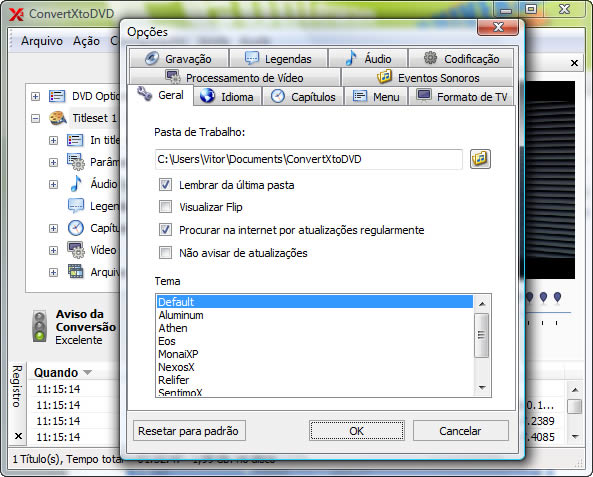This screenshot has width=593, height=477.
Task: Click the theme list scrollbar thumb
Action: [x=481, y=335]
